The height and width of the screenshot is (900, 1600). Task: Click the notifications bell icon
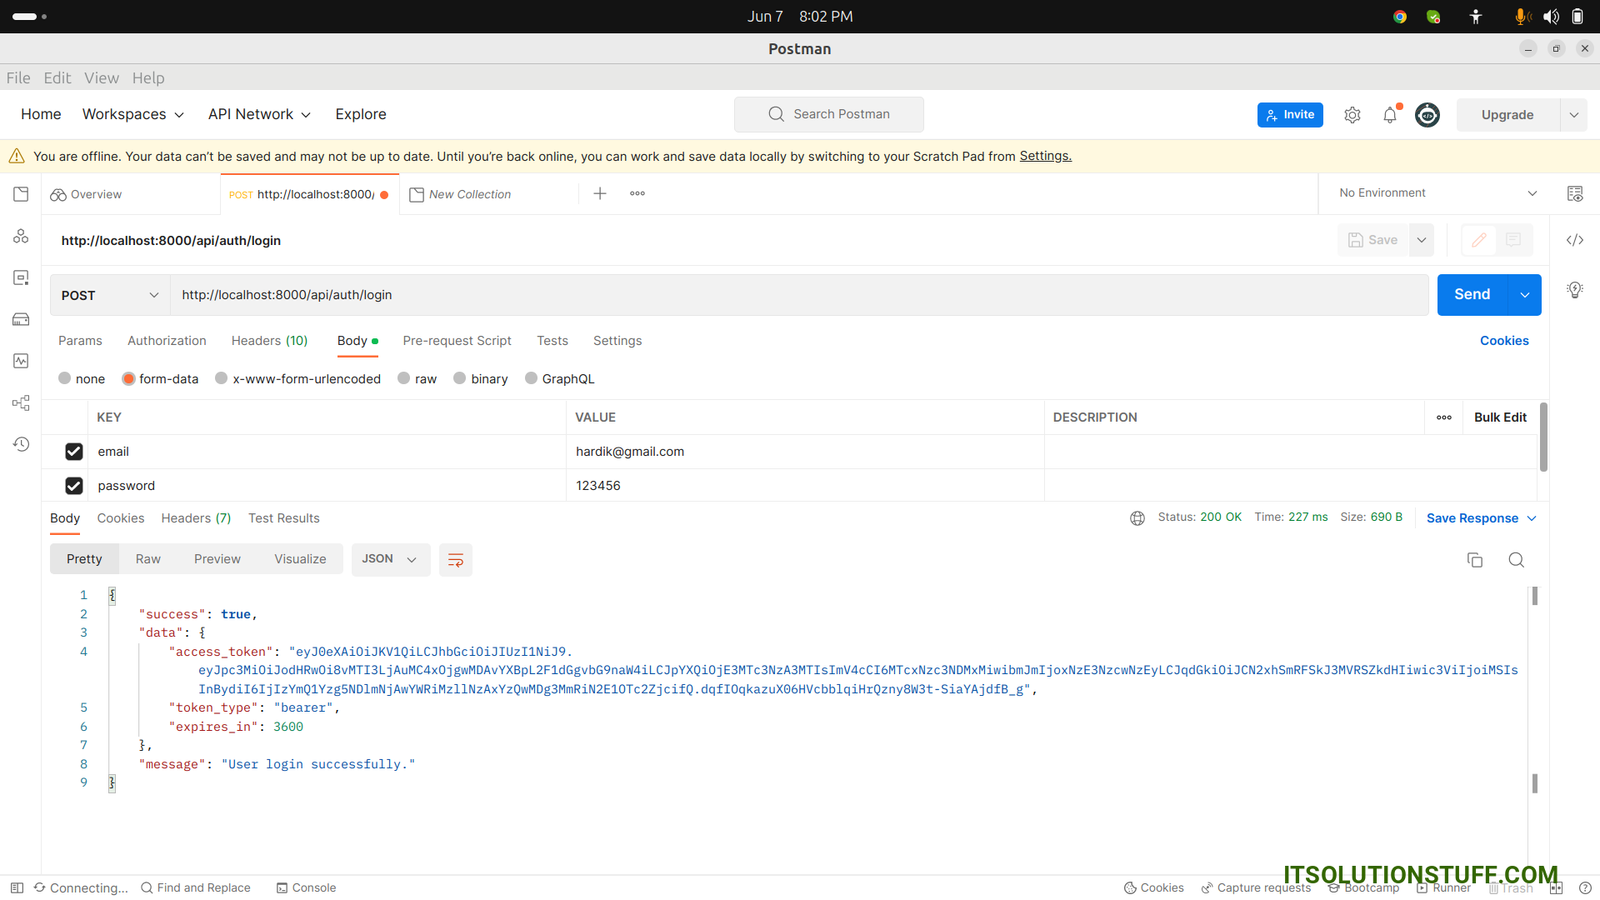coord(1390,115)
